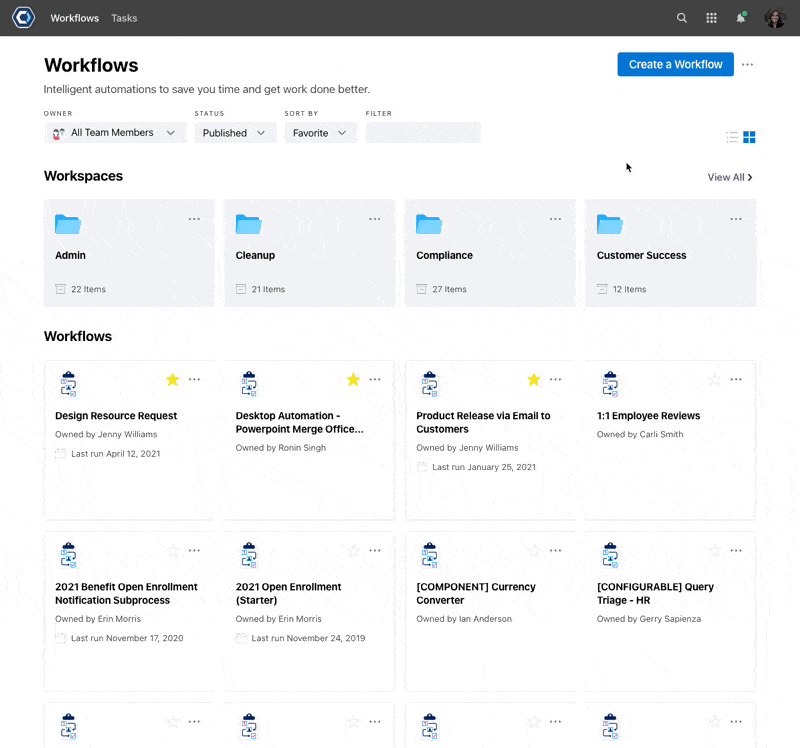
Task: Open Product Release card more options
Action: coord(556,379)
